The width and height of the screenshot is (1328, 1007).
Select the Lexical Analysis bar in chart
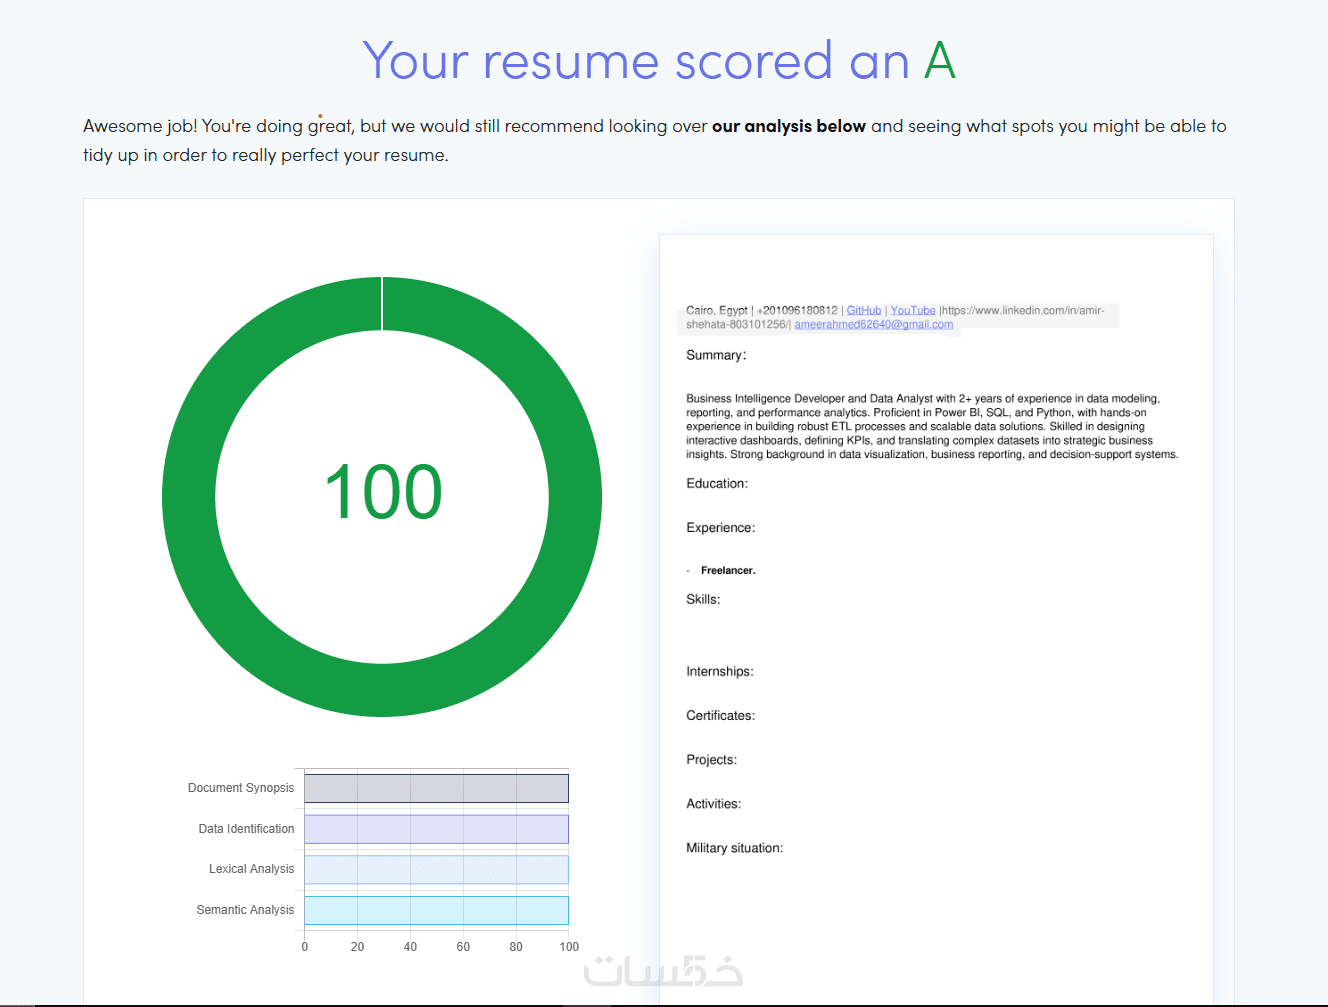[436, 870]
